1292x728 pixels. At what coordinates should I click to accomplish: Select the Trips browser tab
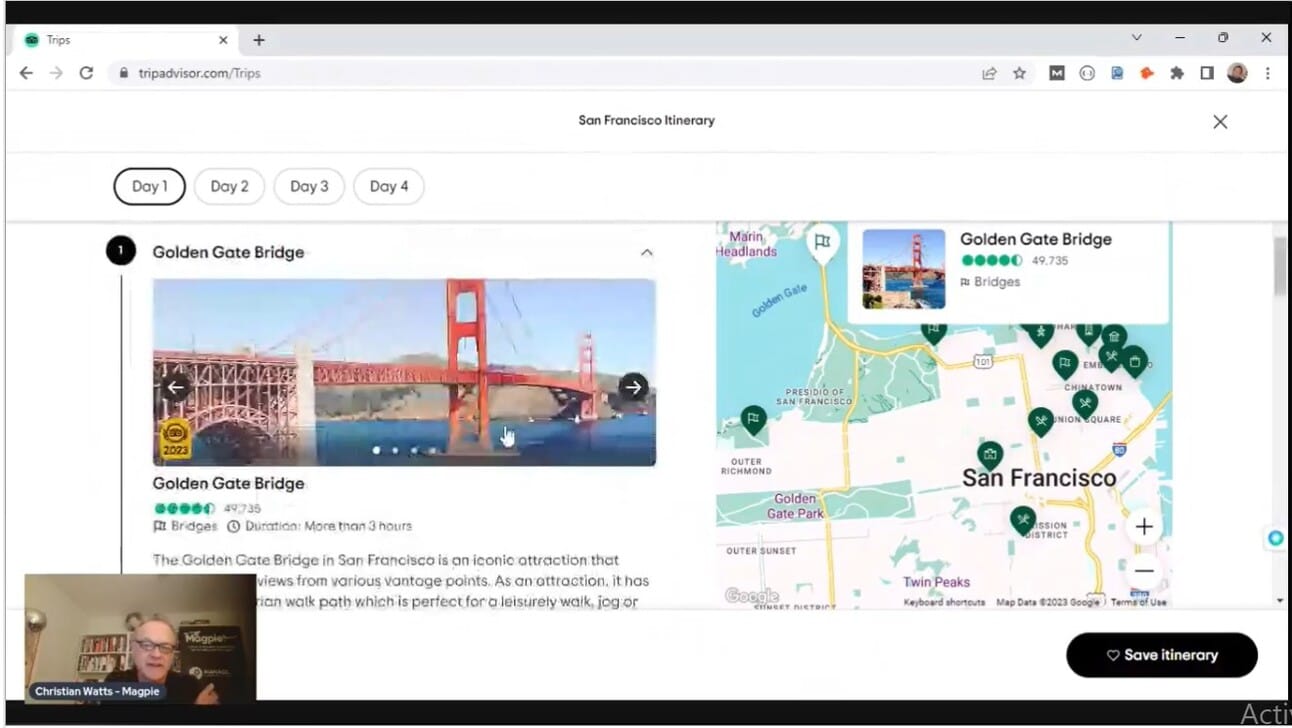(x=127, y=40)
